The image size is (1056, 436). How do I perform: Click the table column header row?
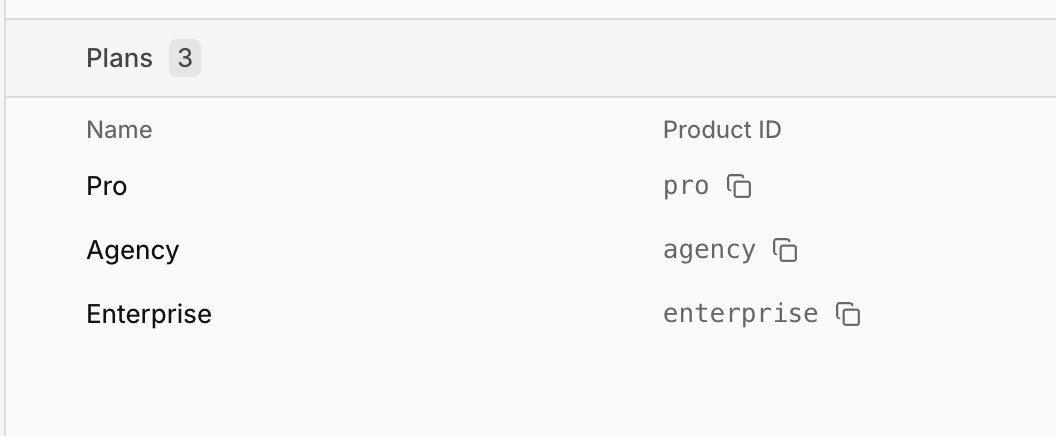(x=400, y=130)
